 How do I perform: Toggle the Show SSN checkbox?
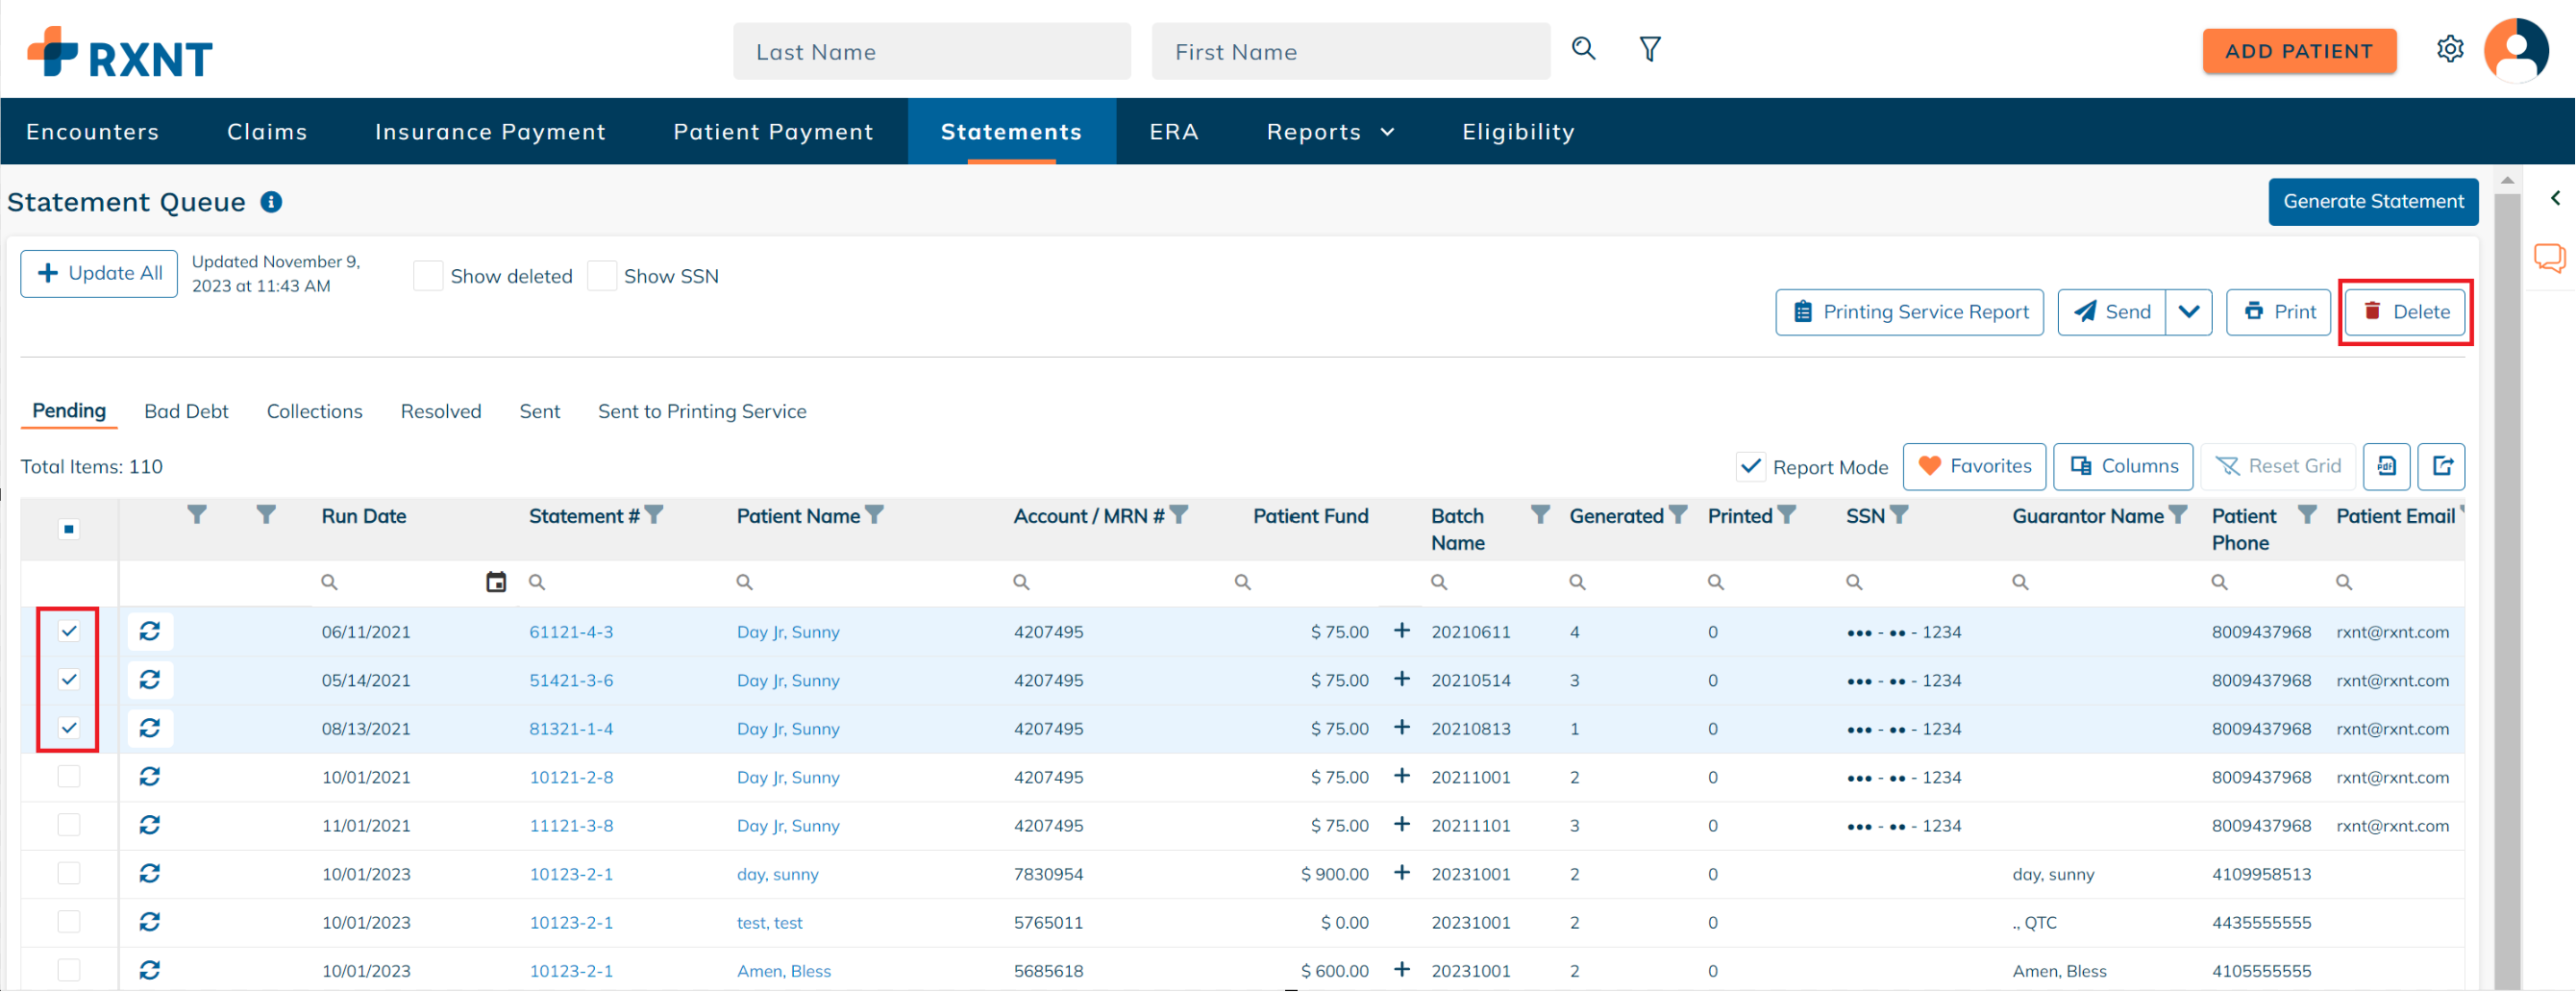(x=602, y=276)
